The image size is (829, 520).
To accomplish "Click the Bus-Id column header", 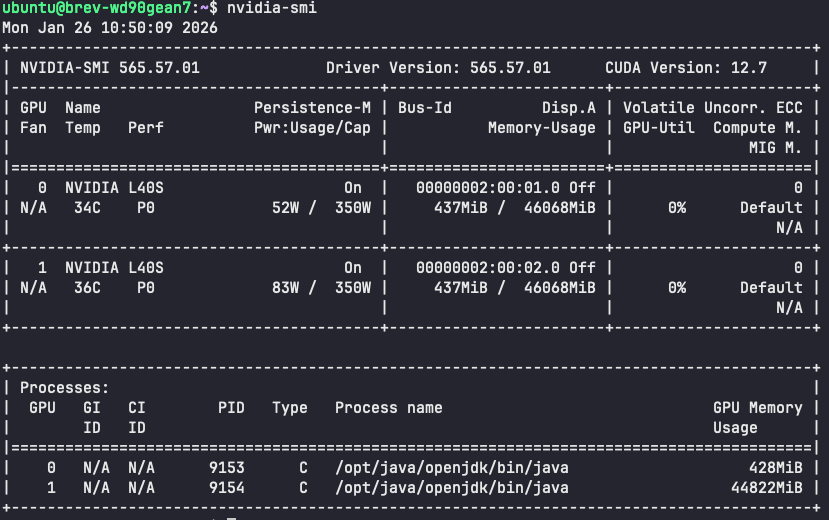I will coord(425,108).
